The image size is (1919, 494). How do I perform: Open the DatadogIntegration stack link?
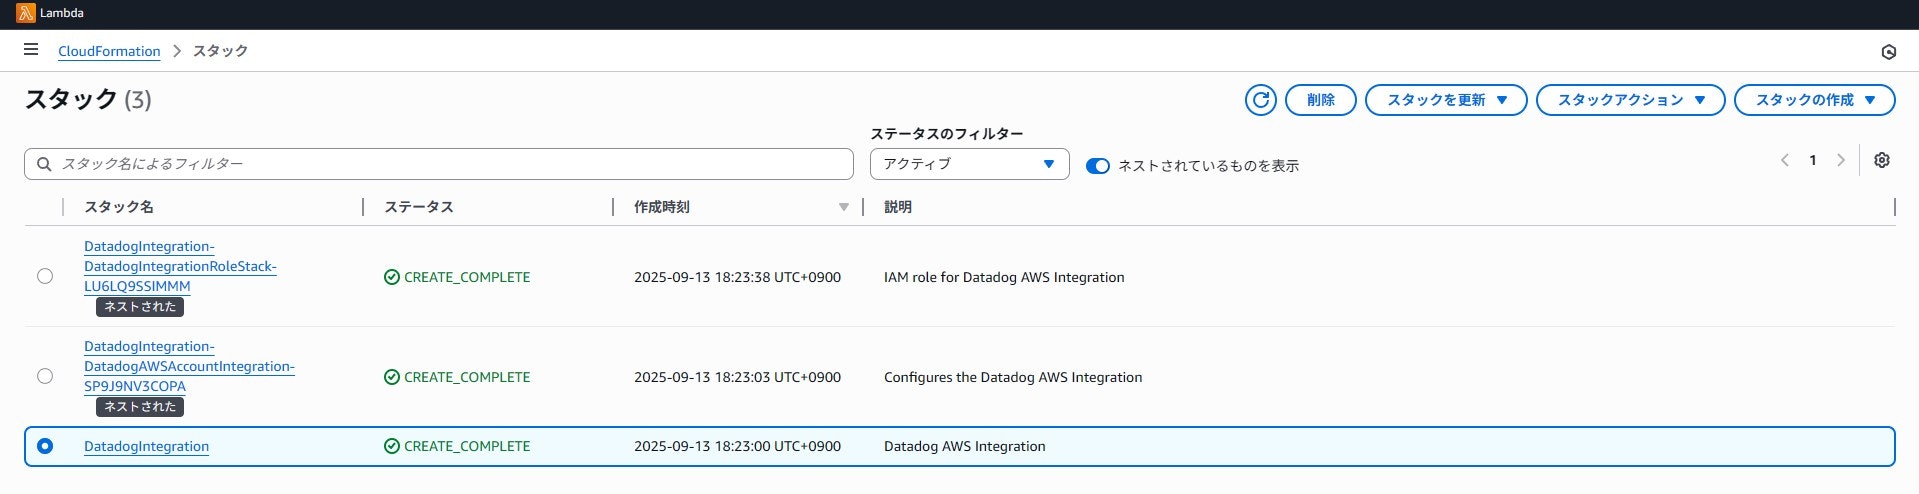146,446
